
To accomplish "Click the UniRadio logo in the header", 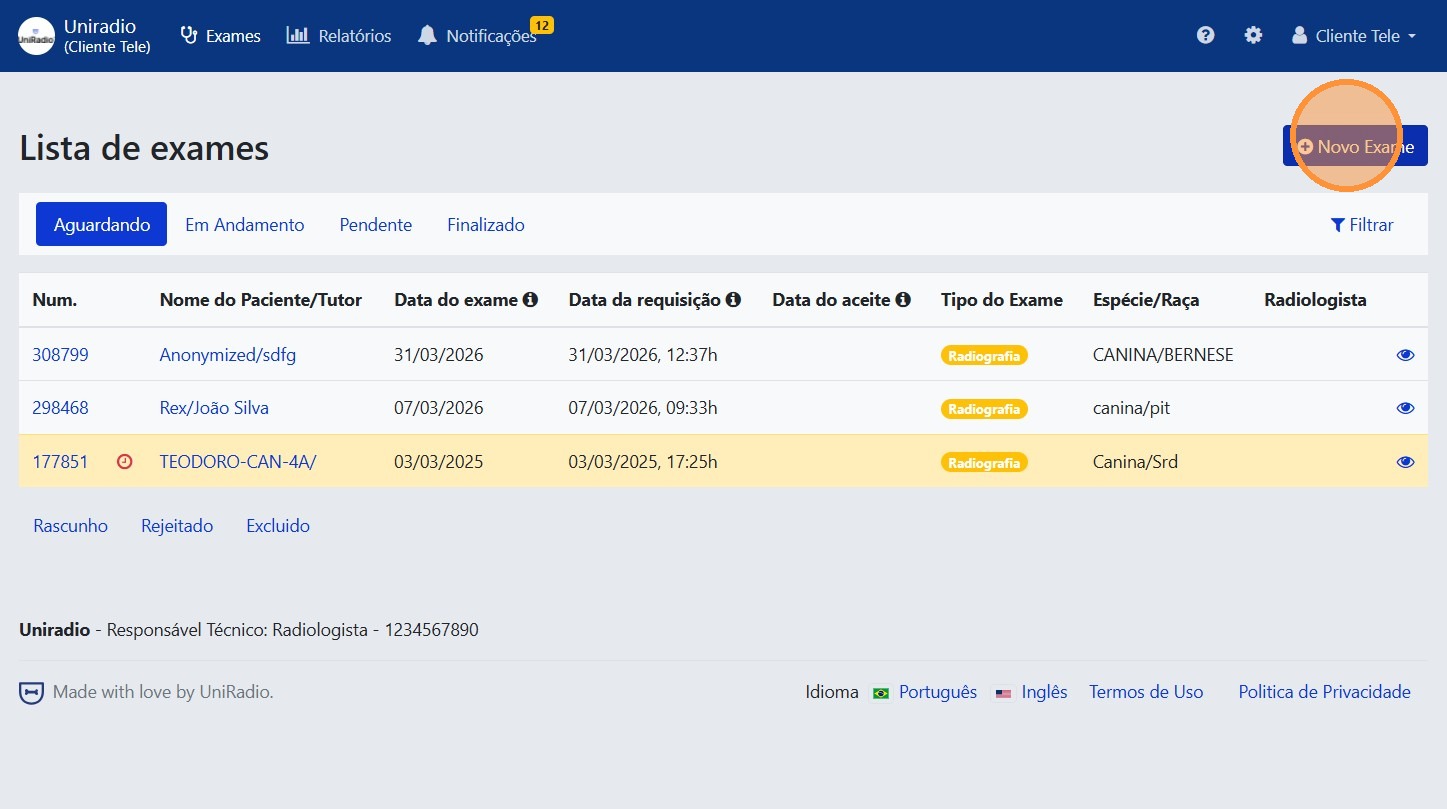I will [37, 36].
